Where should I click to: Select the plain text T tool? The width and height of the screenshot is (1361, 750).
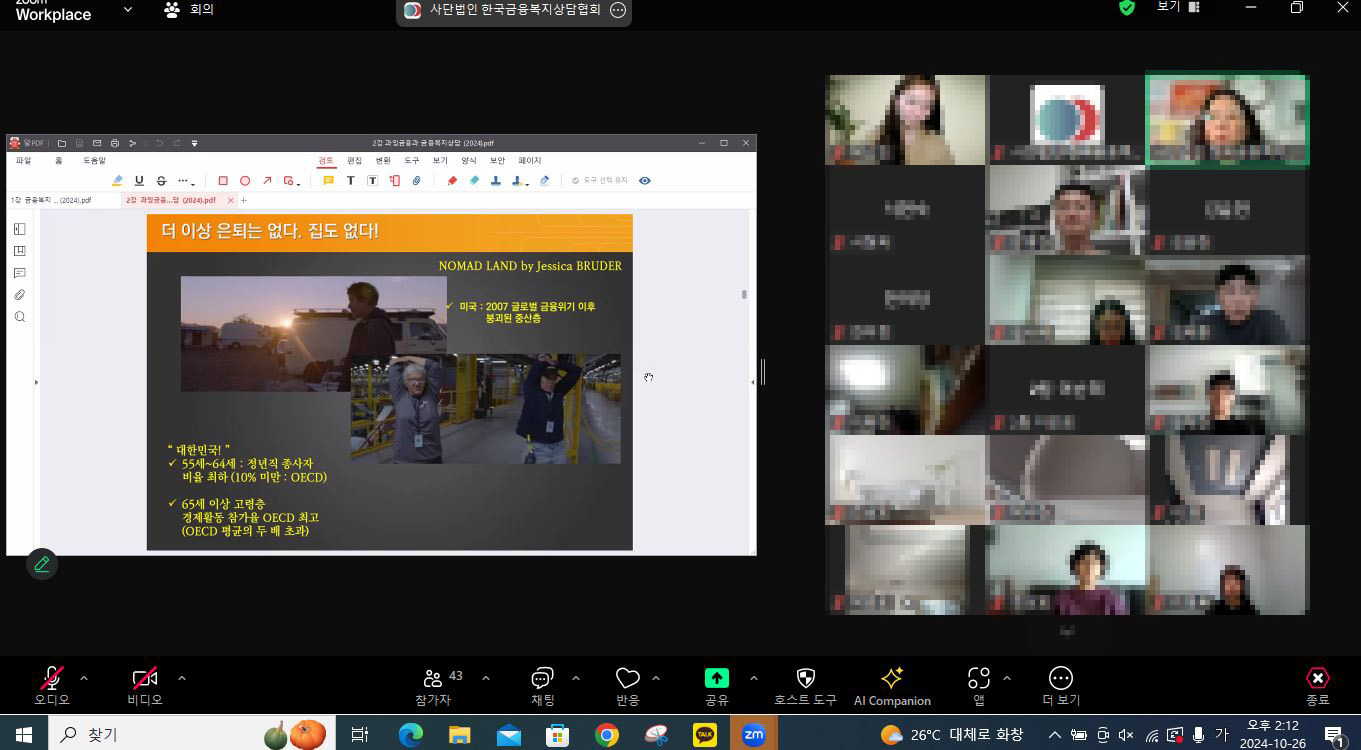coord(350,181)
